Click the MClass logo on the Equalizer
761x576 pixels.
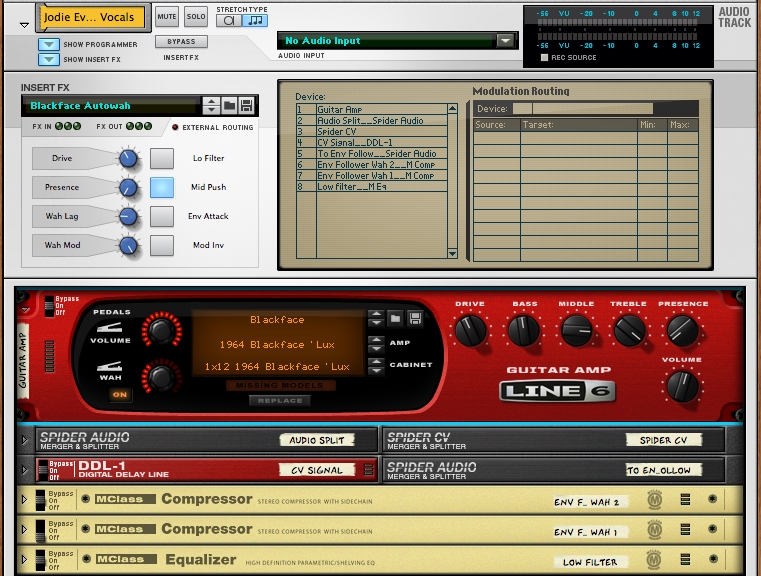pos(655,560)
